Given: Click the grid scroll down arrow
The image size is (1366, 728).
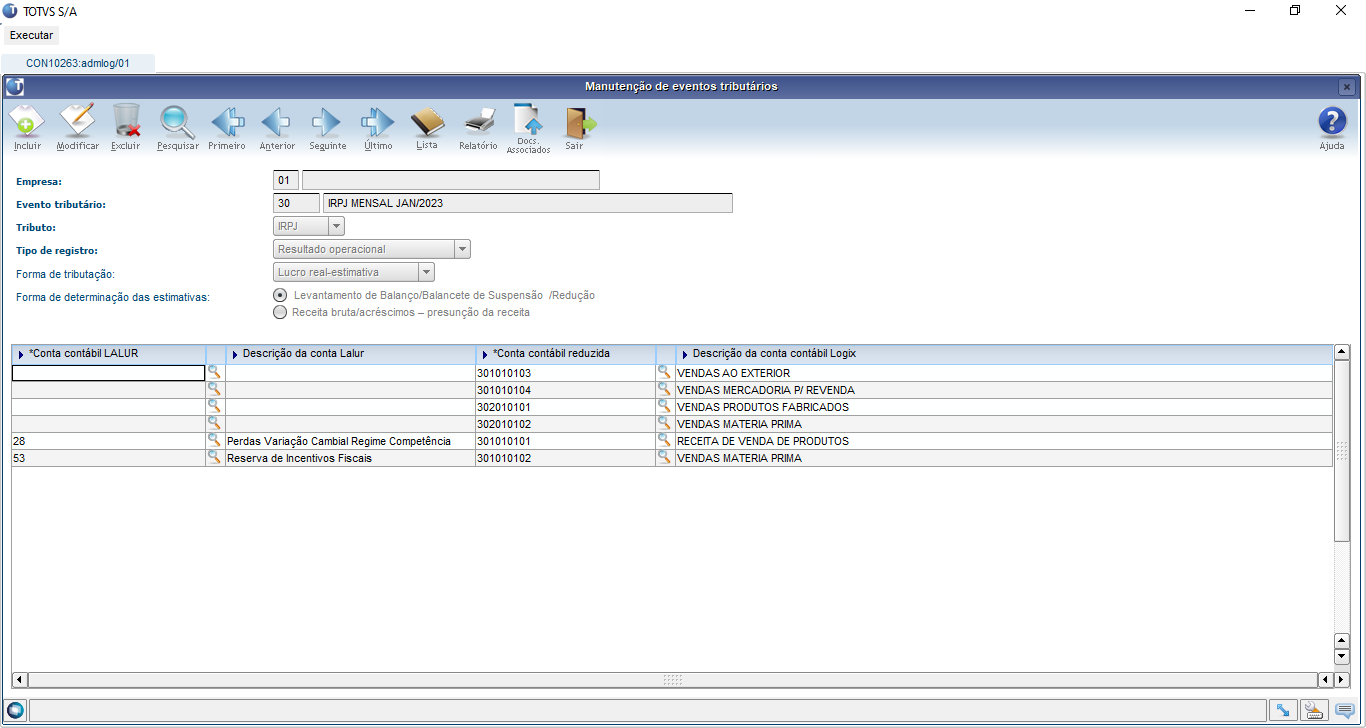Looking at the screenshot, I should pos(1342,657).
